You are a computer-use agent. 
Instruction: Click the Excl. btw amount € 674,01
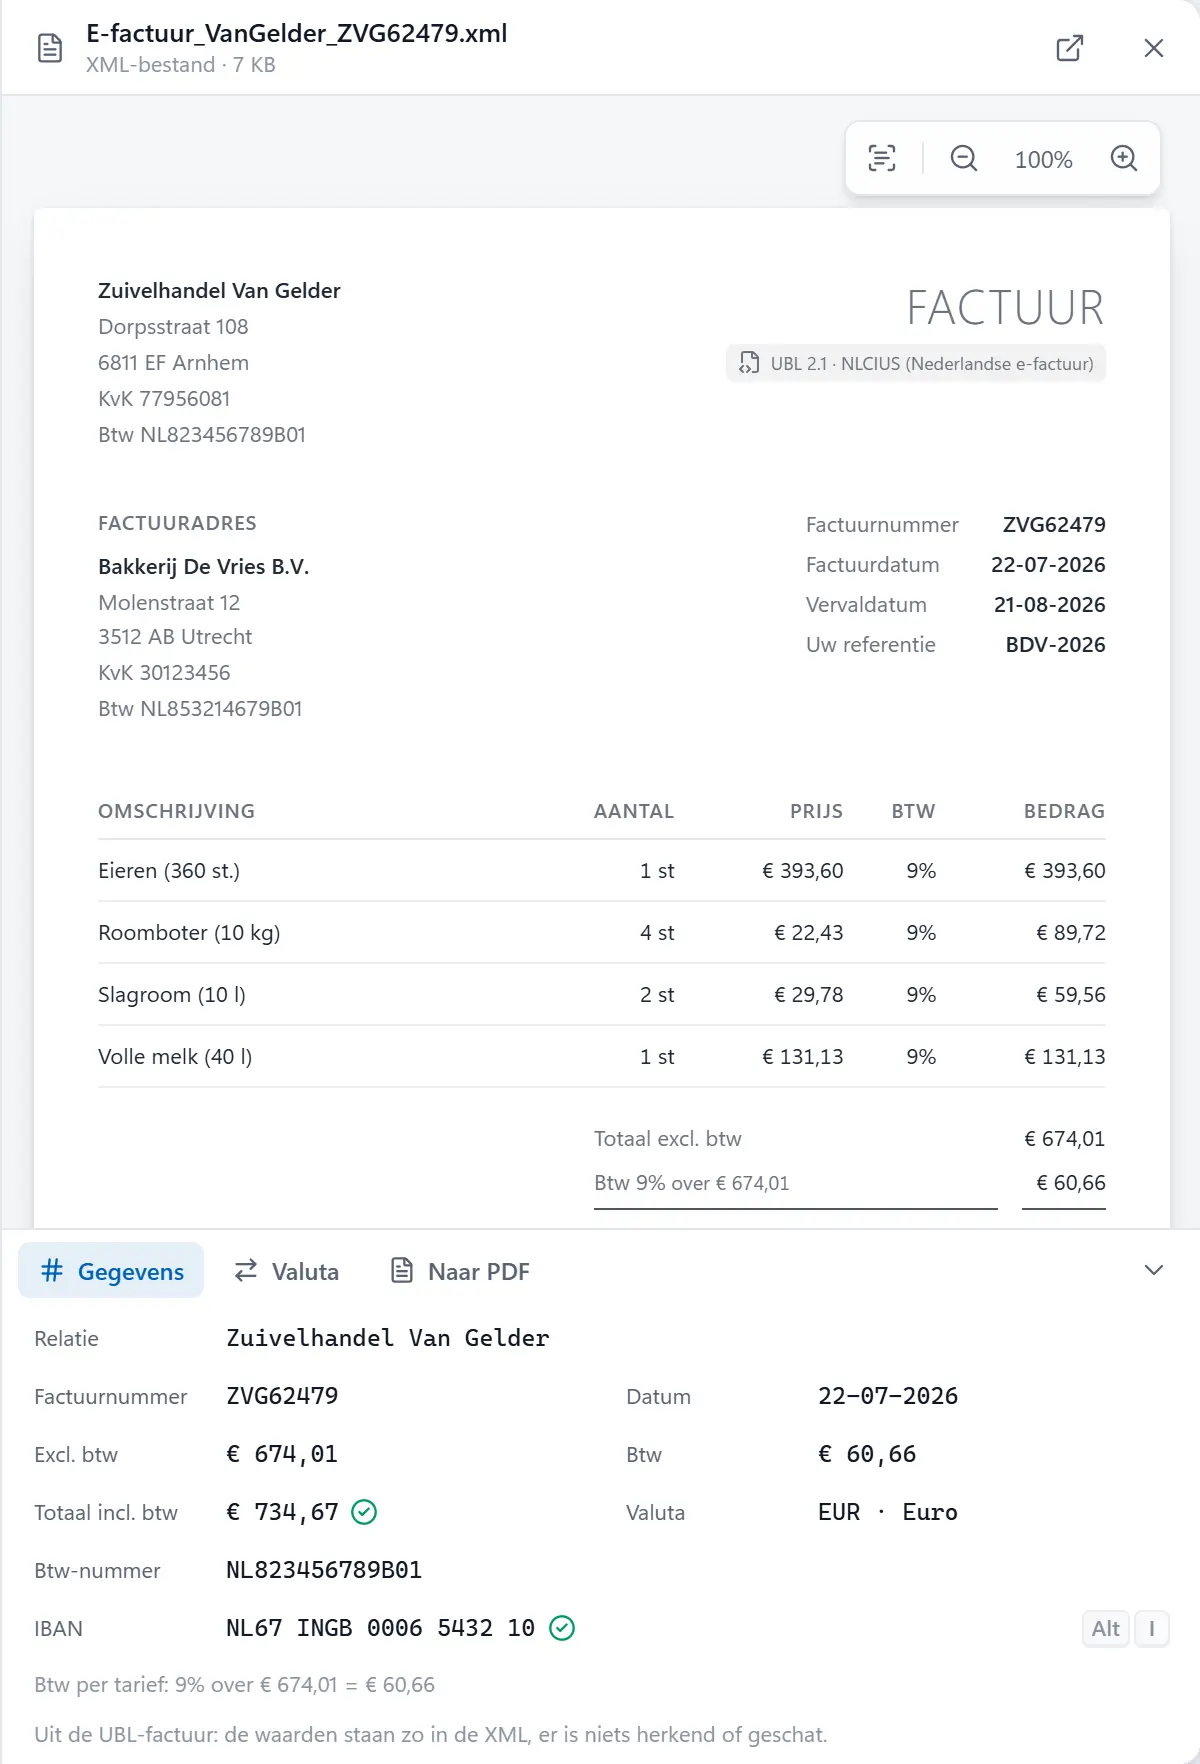pos(282,1454)
